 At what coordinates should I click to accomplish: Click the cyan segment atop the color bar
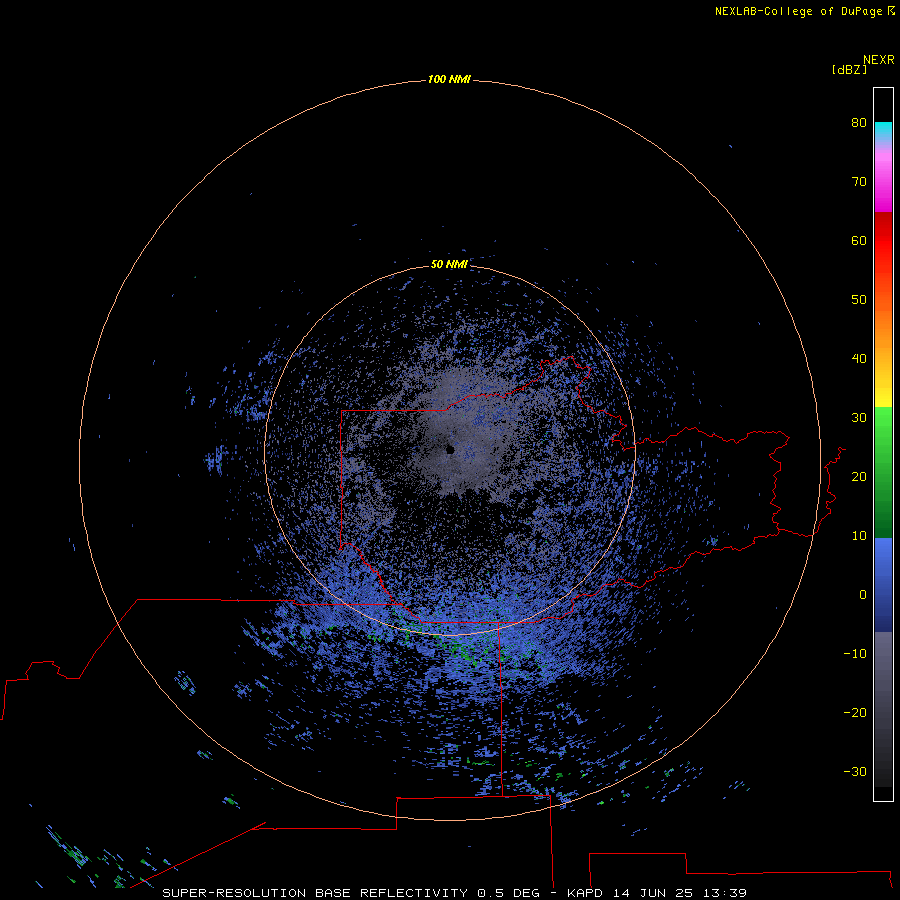tap(883, 130)
